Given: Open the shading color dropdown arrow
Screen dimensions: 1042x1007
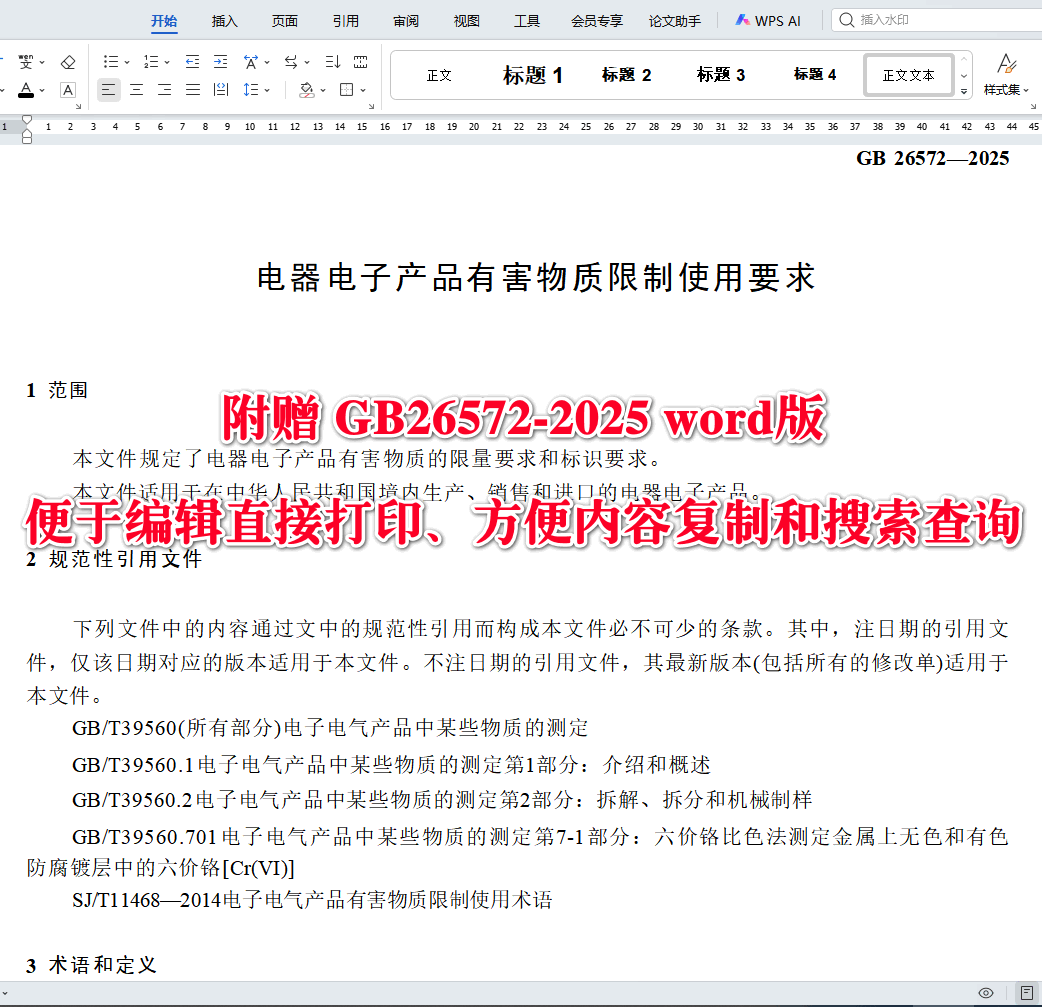Looking at the screenshot, I should [323, 90].
